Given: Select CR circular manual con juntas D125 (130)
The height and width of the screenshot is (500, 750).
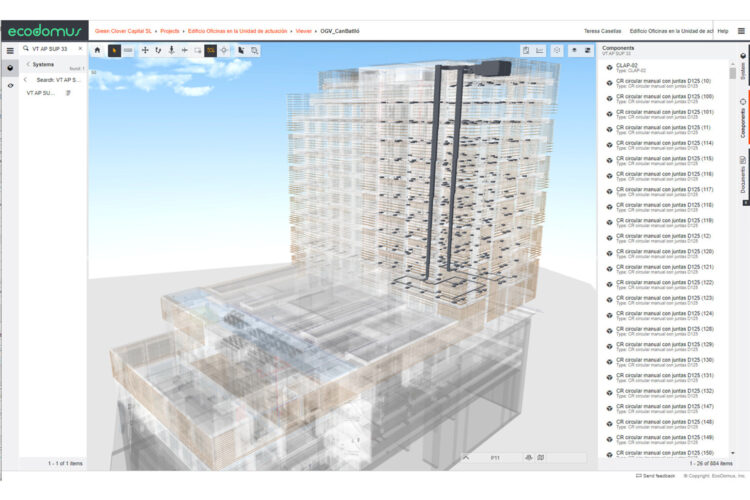Looking at the screenshot, I should coord(664,362).
